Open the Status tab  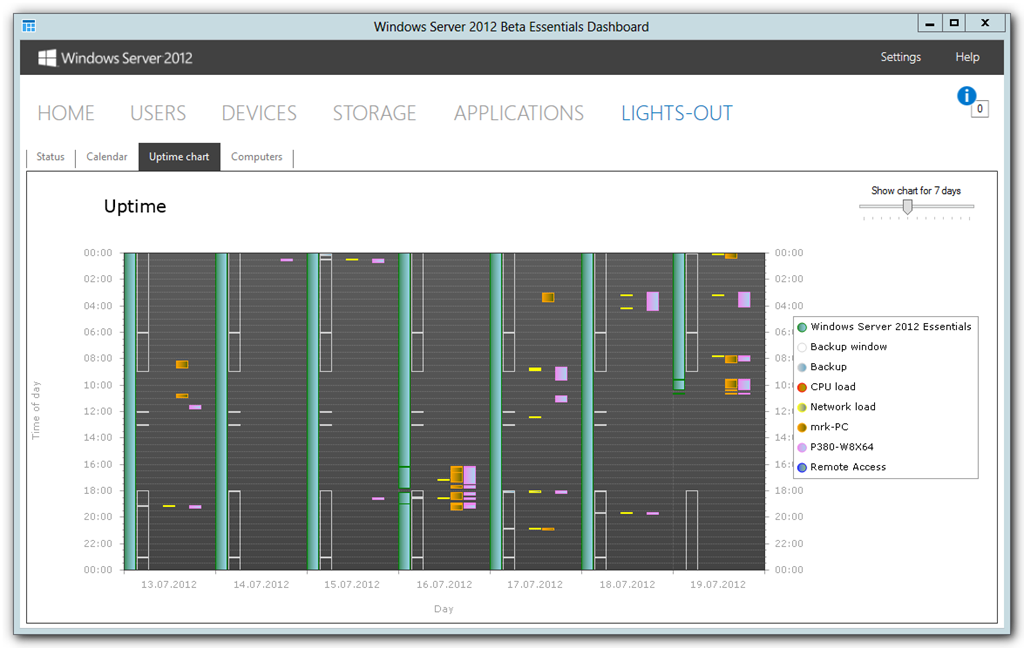tap(50, 157)
